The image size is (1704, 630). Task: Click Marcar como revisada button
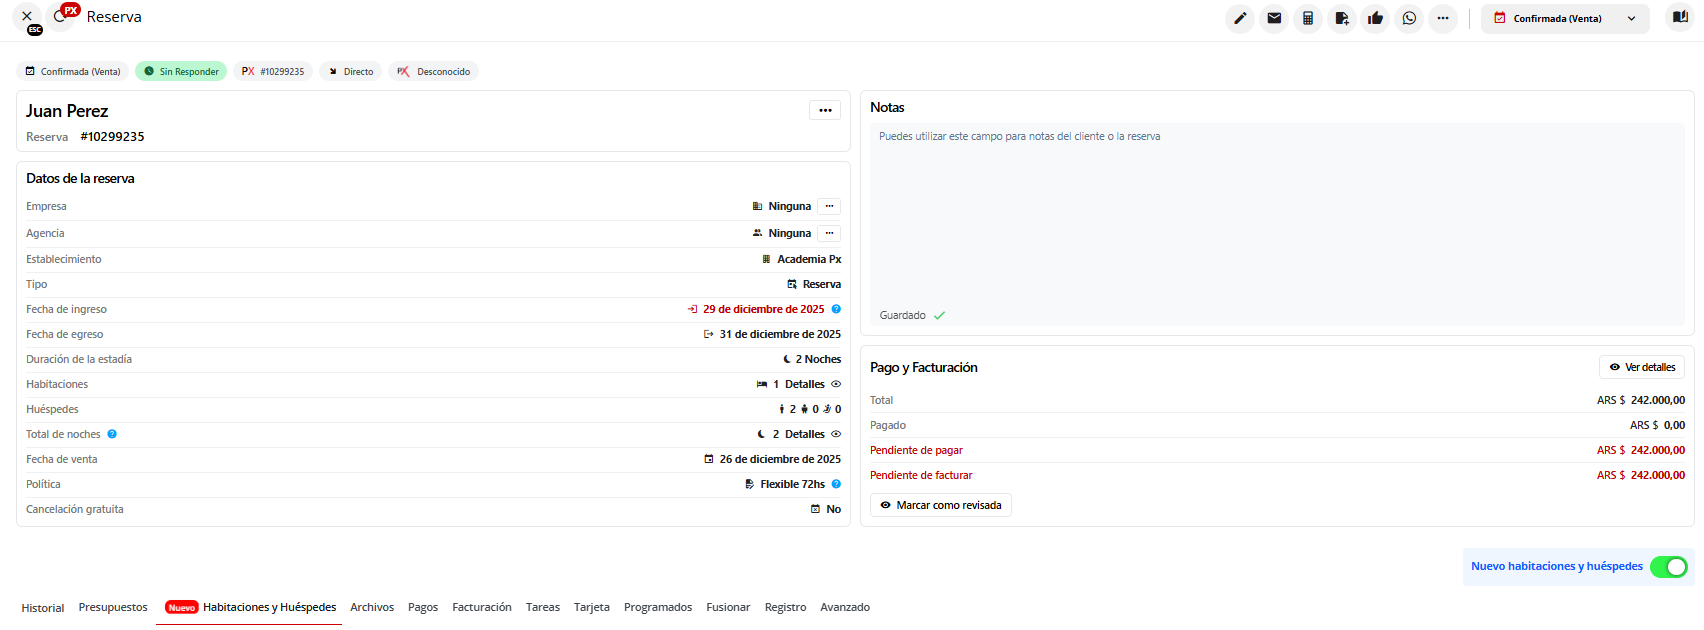click(940, 505)
